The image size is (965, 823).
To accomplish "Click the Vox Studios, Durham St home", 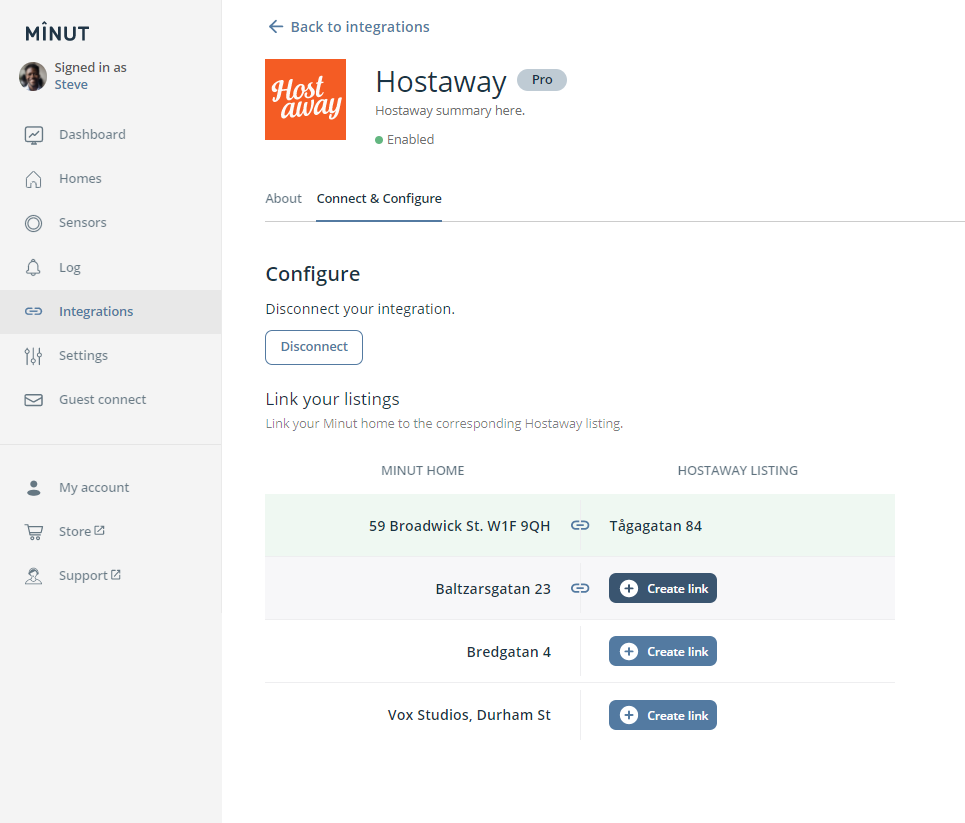I will coord(469,715).
